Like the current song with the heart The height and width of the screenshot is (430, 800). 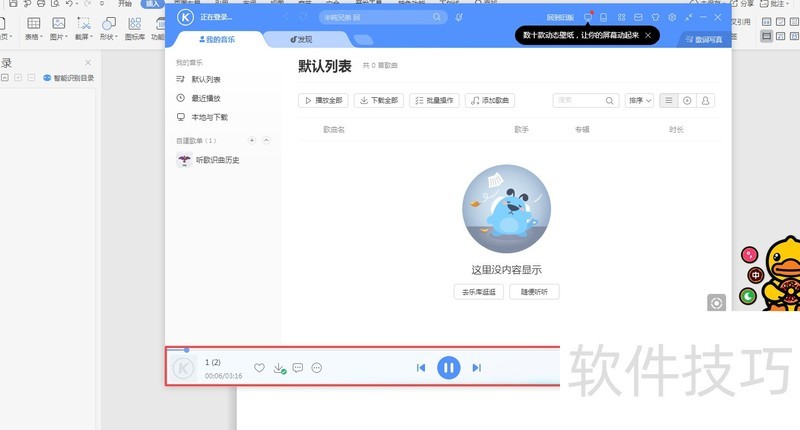pyautogui.click(x=259, y=368)
